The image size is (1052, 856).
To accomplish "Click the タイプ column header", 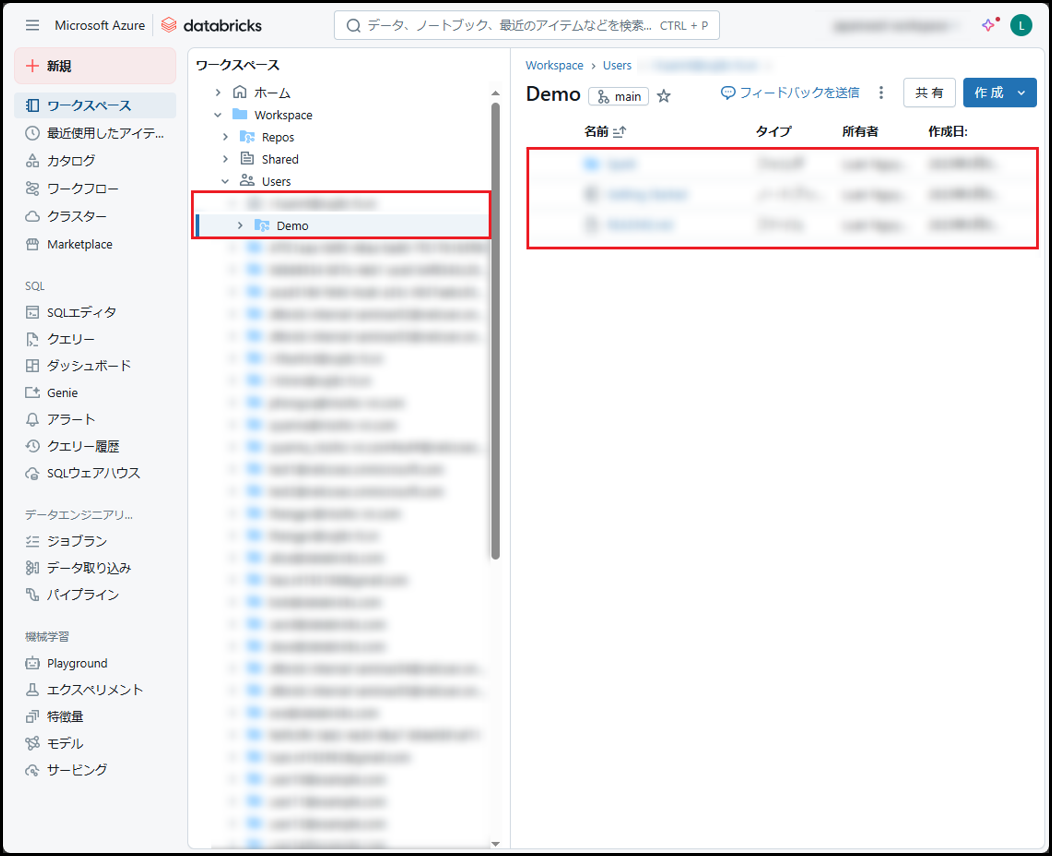I will pyautogui.click(x=774, y=131).
